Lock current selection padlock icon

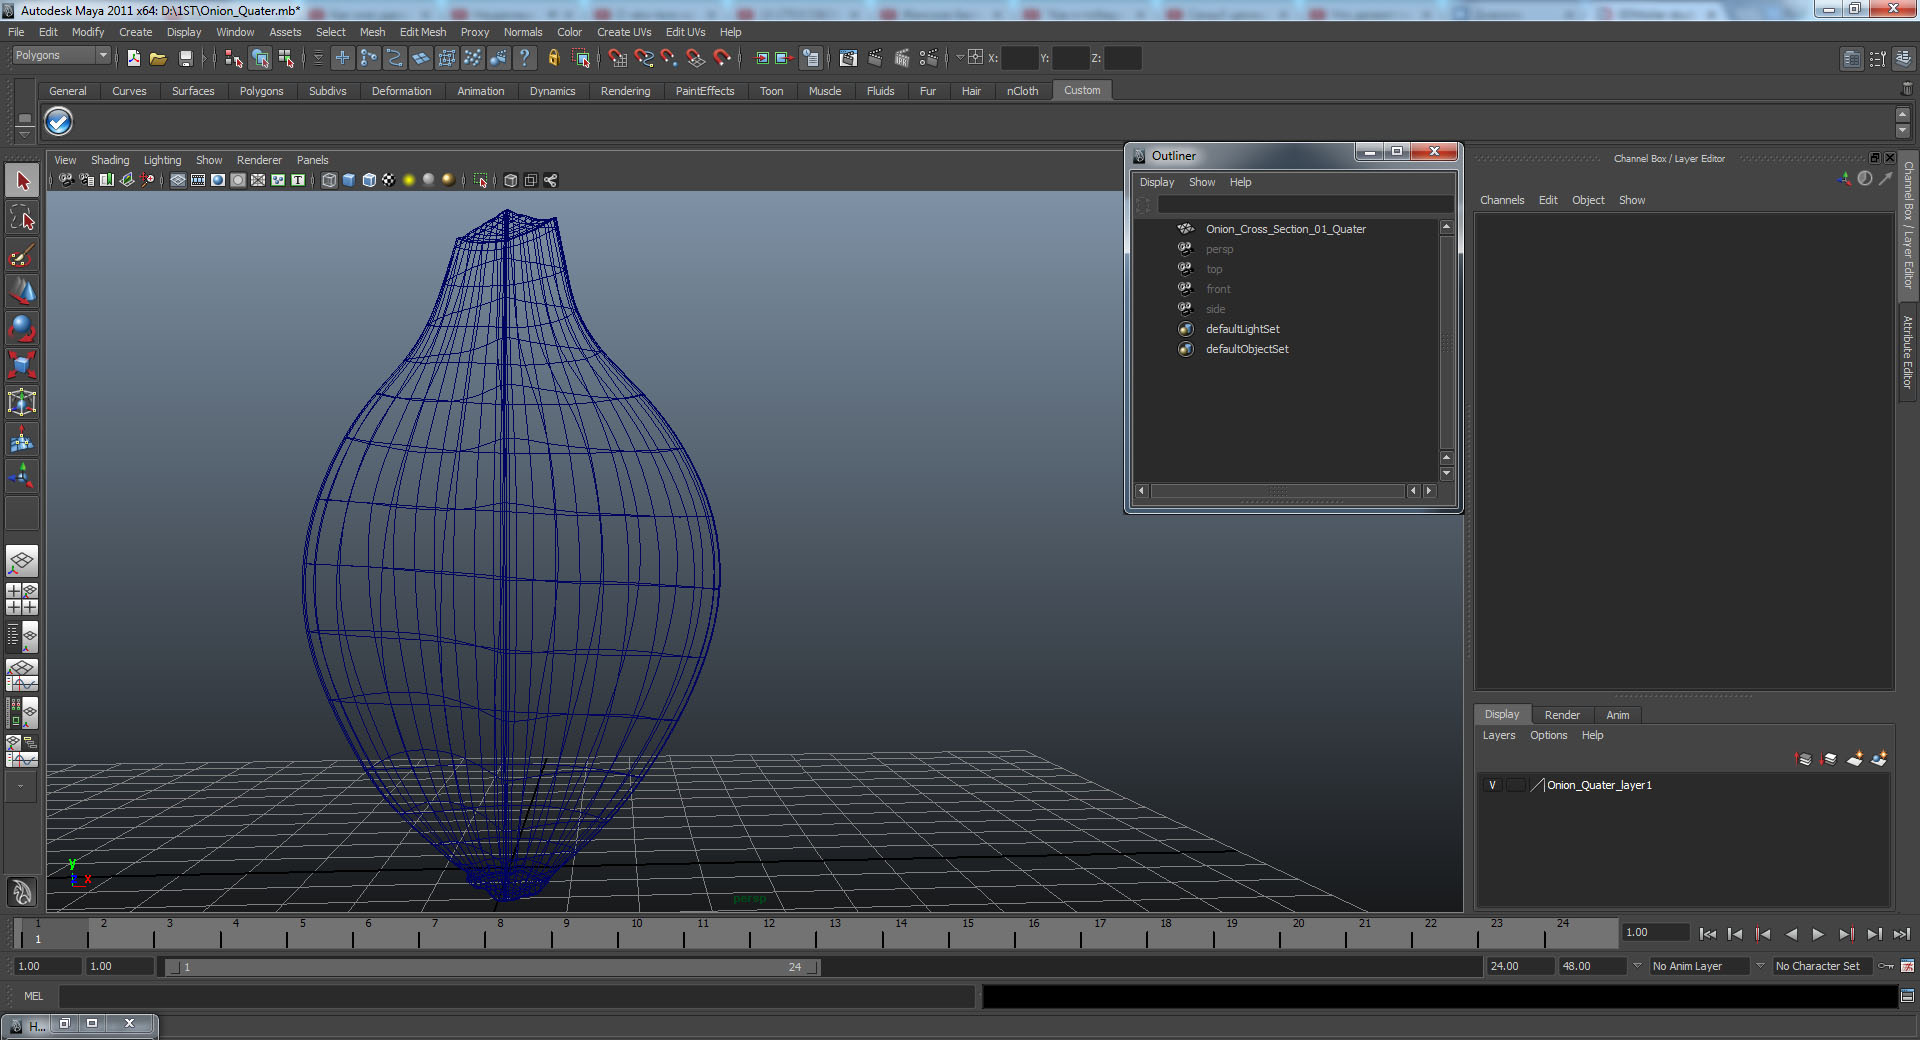553,58
